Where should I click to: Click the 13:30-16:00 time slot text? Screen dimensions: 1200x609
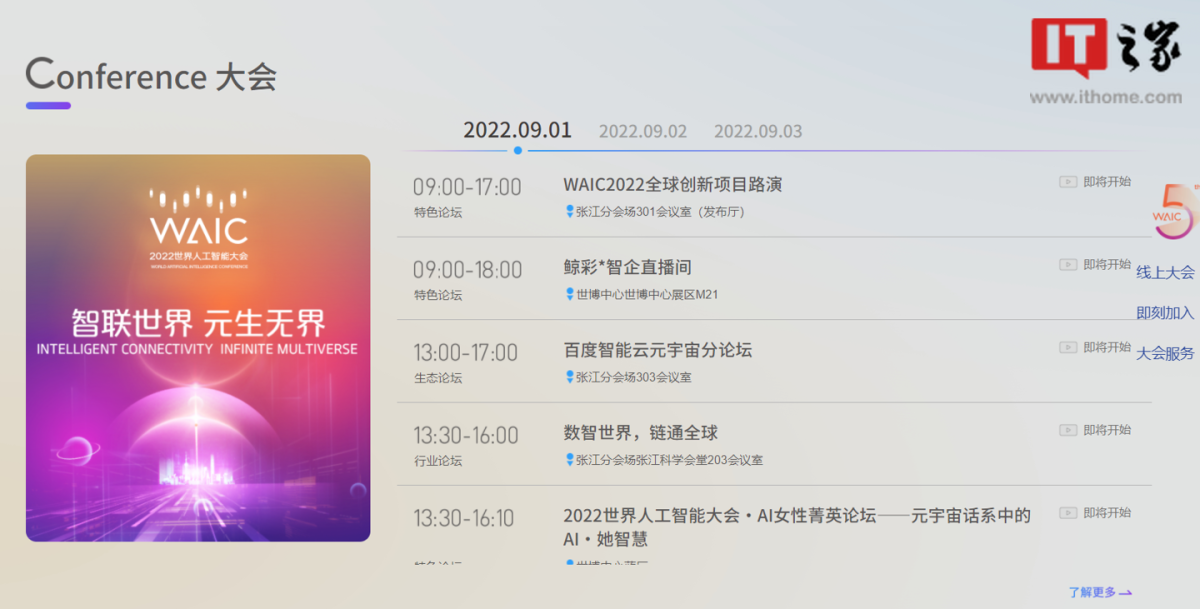[466, 436]
